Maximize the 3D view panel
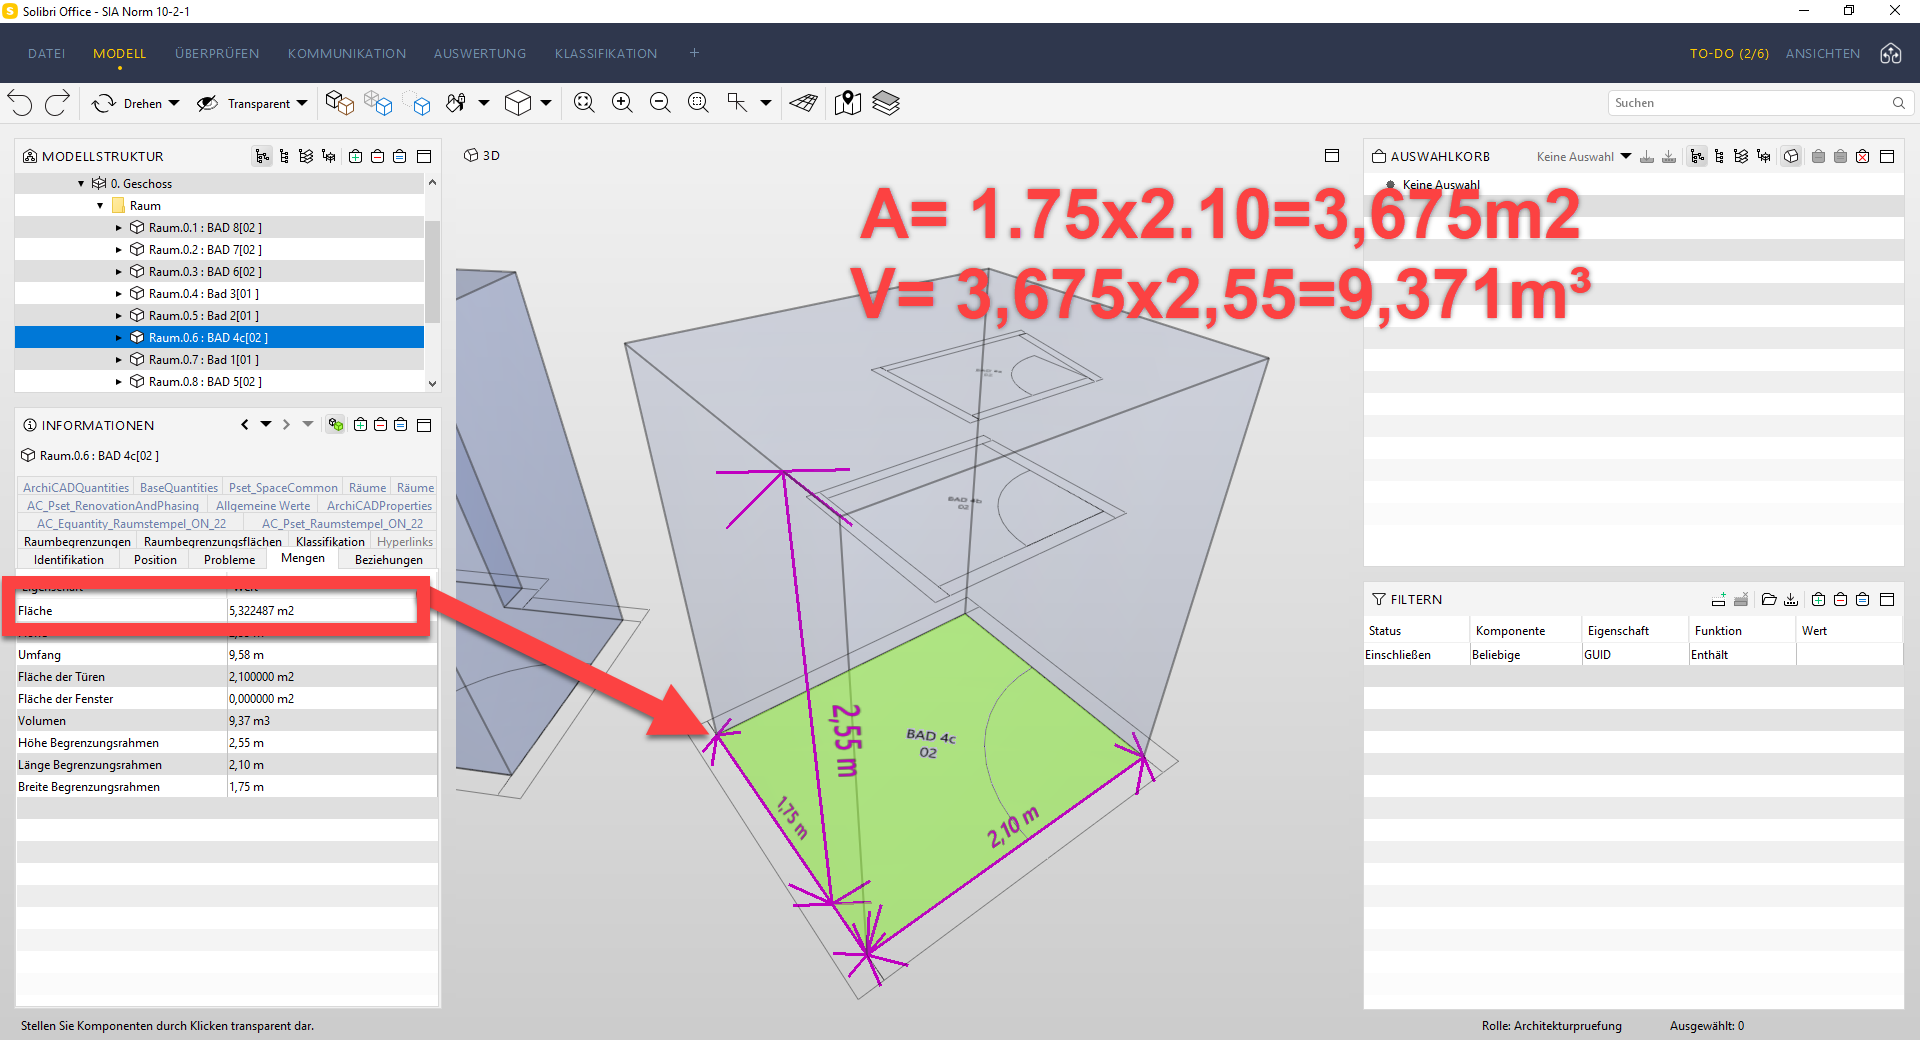1920x1040 pixels. (1332, 155)
